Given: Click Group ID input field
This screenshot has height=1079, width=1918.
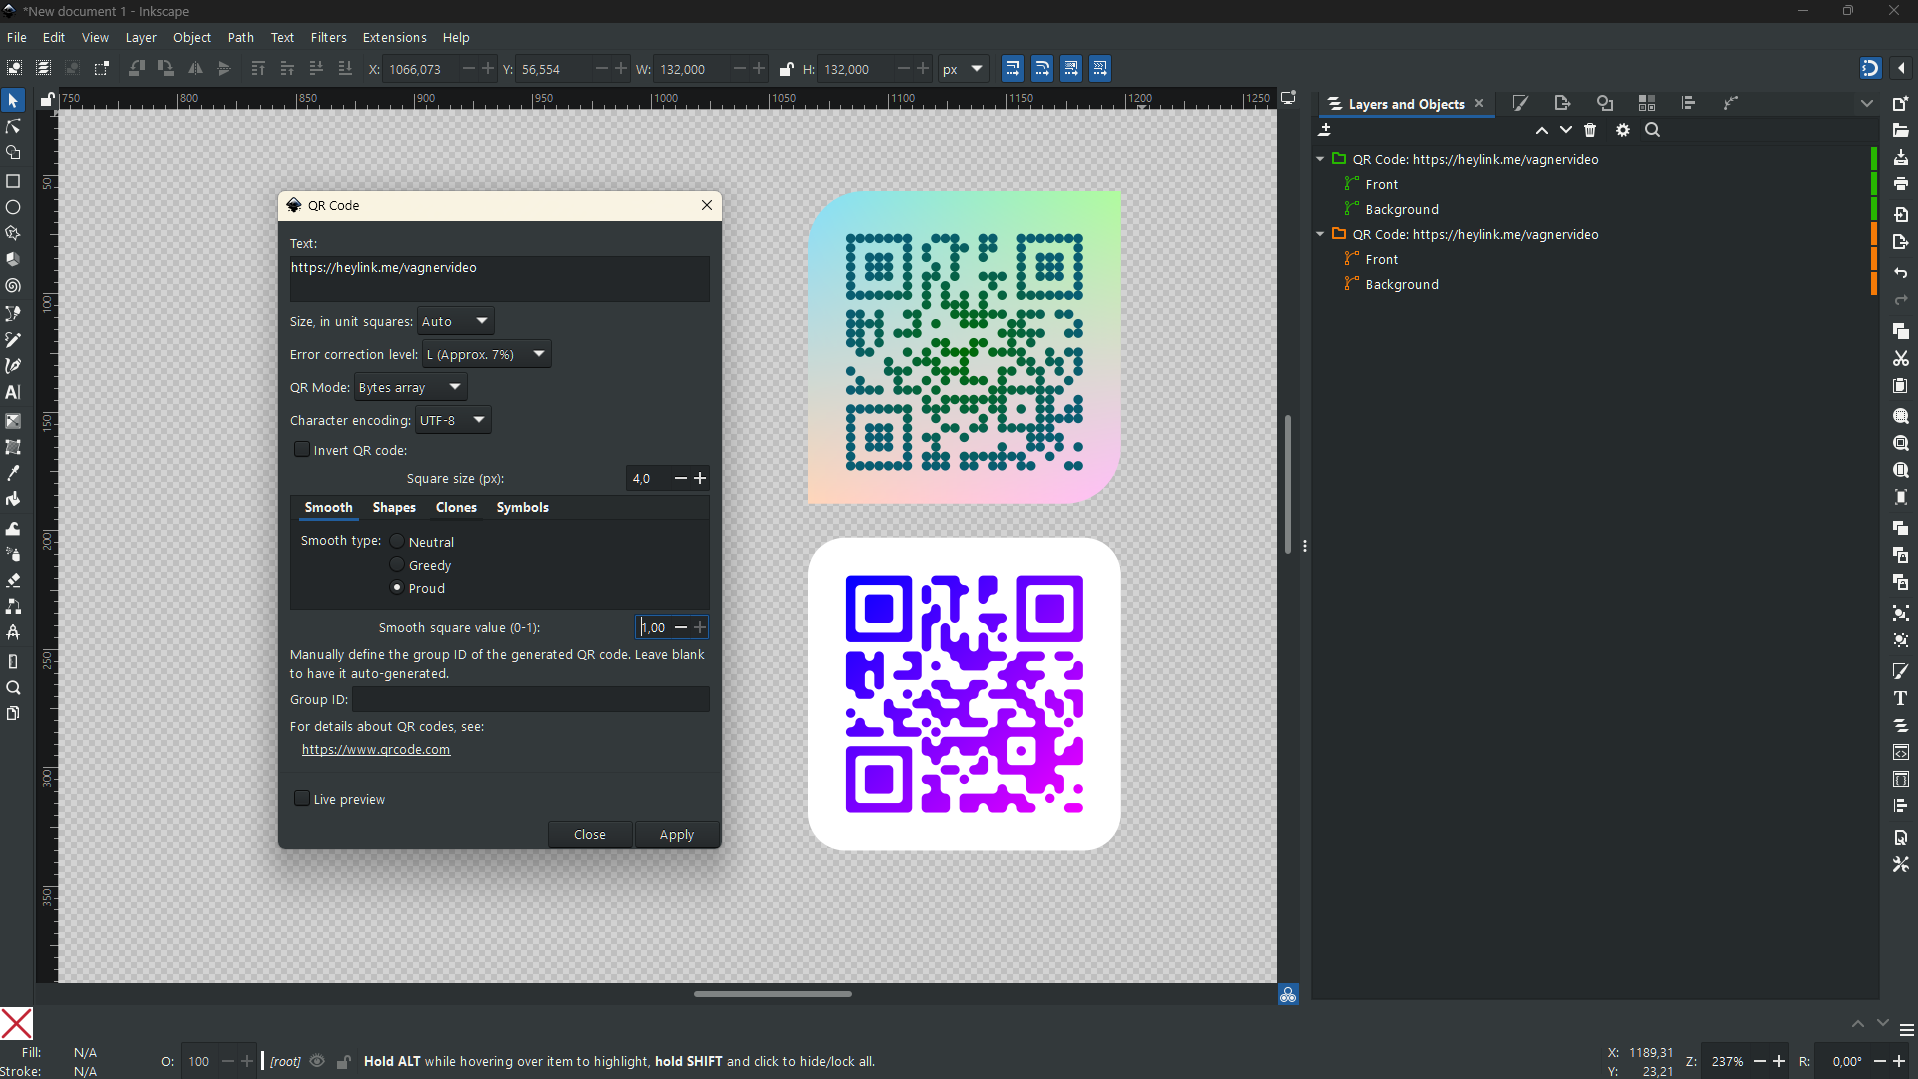Looking at the screenshot, I should pos(530,699).
